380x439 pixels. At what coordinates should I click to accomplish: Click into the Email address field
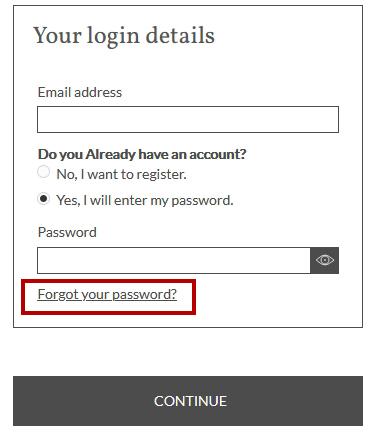(188, 119)
